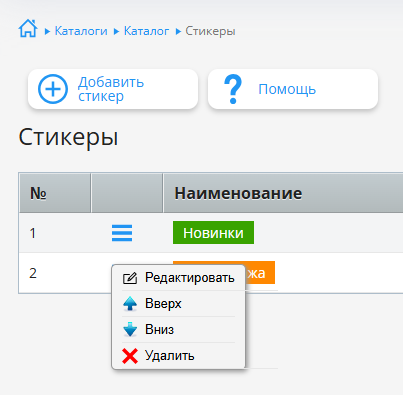This screenshot has height=395, width=403.
Task: Click the № column header
Action: (55, 193)
